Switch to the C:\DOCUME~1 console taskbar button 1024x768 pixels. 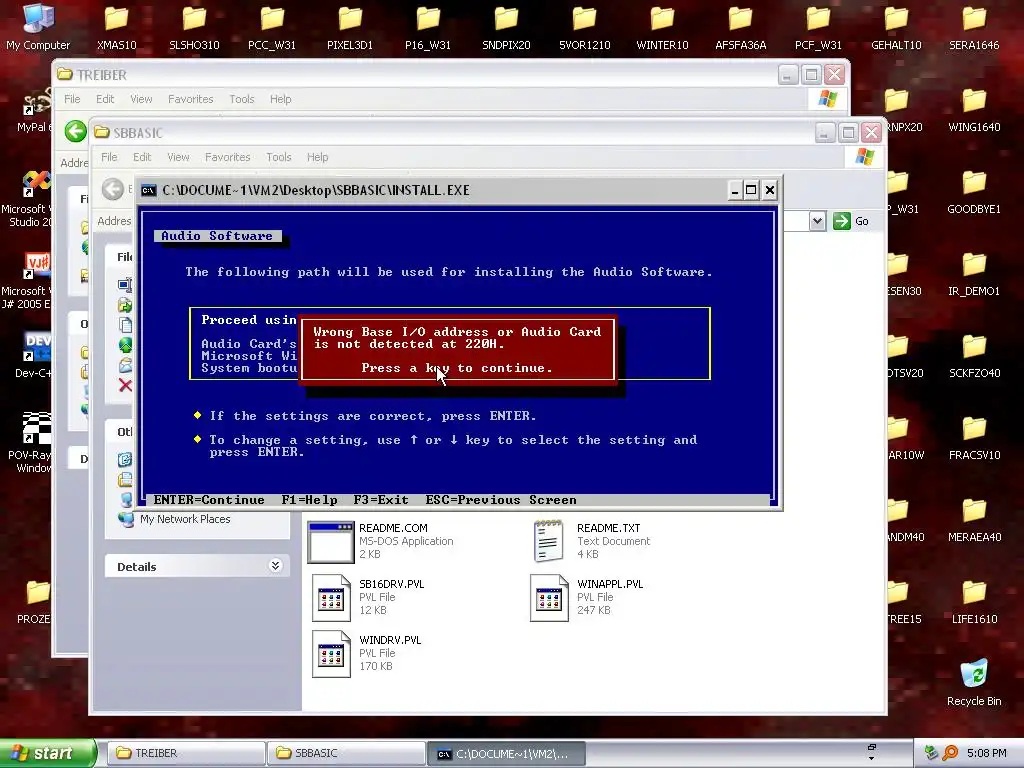[x=505, y=754]
